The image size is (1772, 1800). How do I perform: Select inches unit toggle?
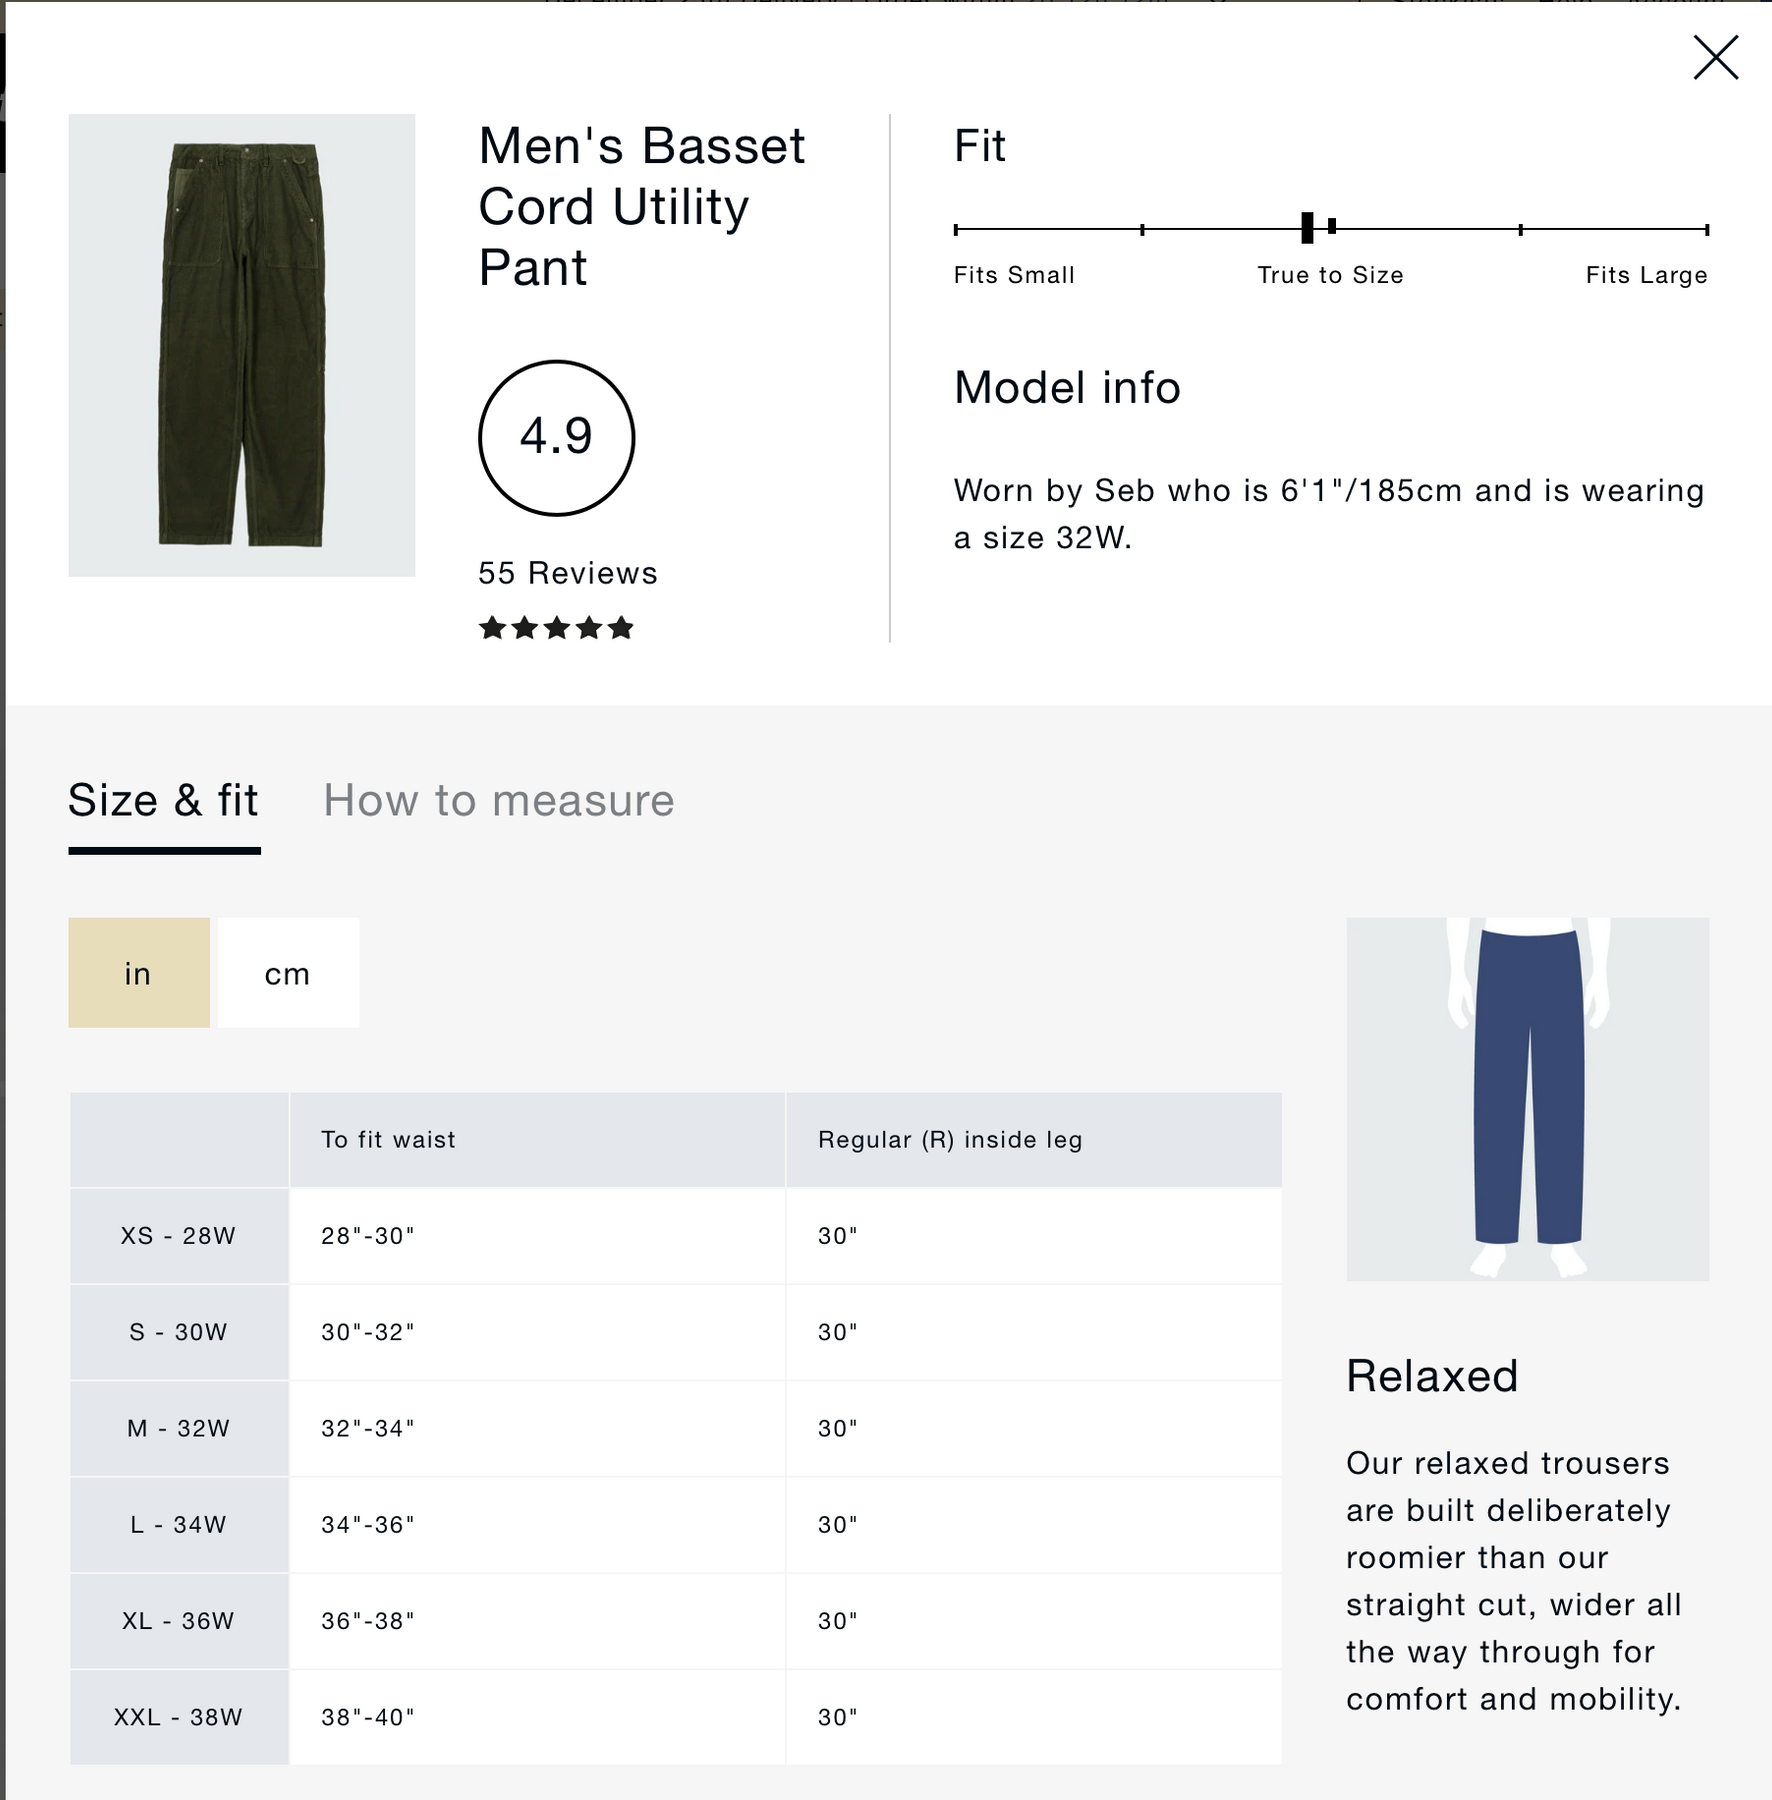[x=139, y=973]
